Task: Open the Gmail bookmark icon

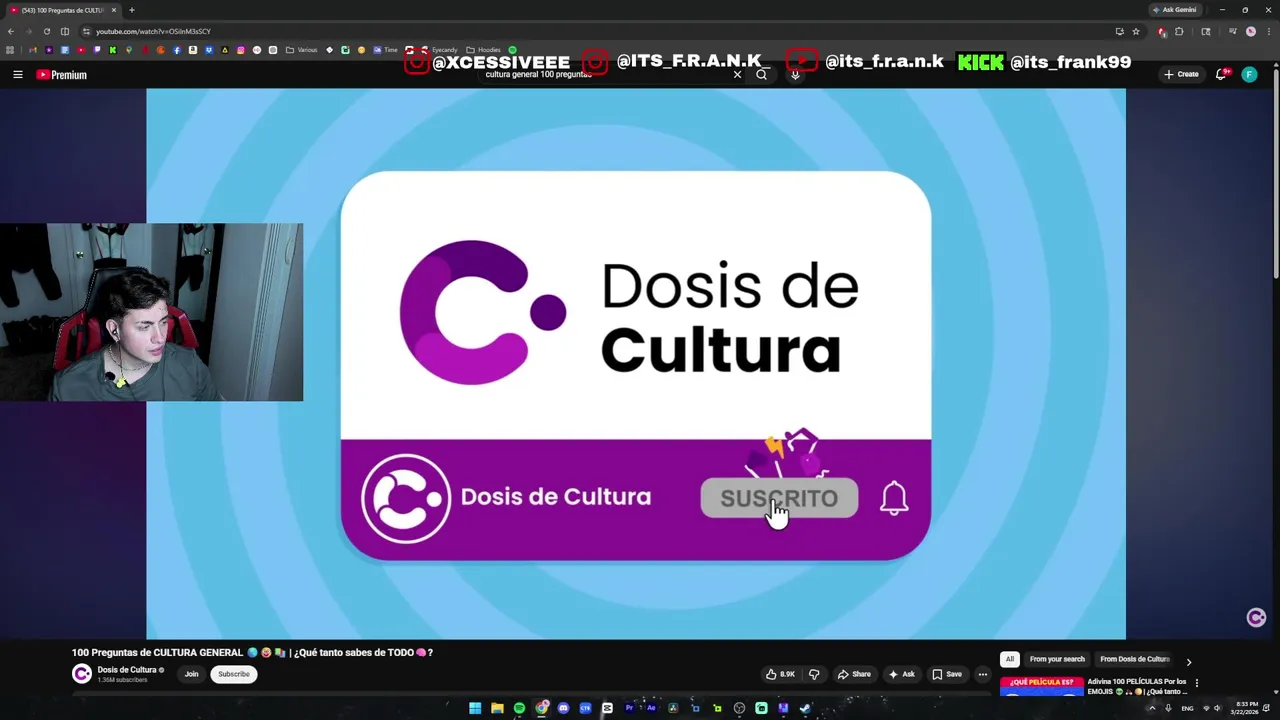Action: [33, 50]
